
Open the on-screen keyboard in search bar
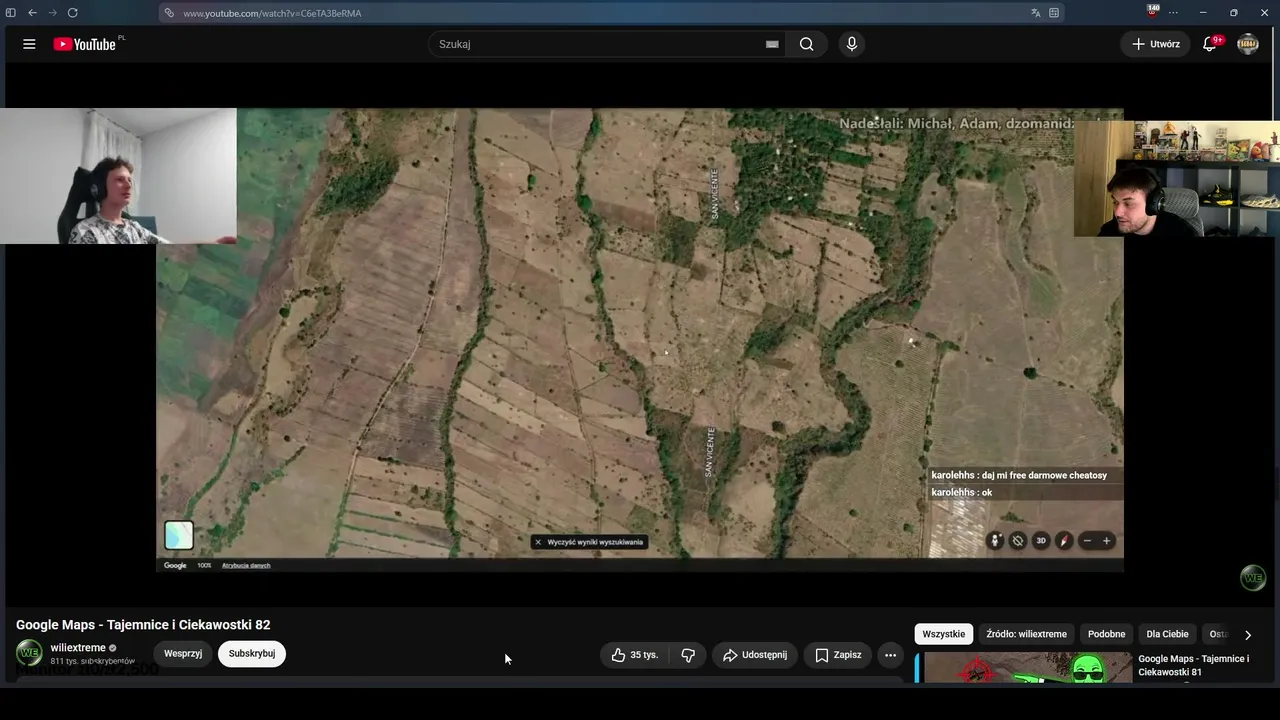[x=772, y=44]
